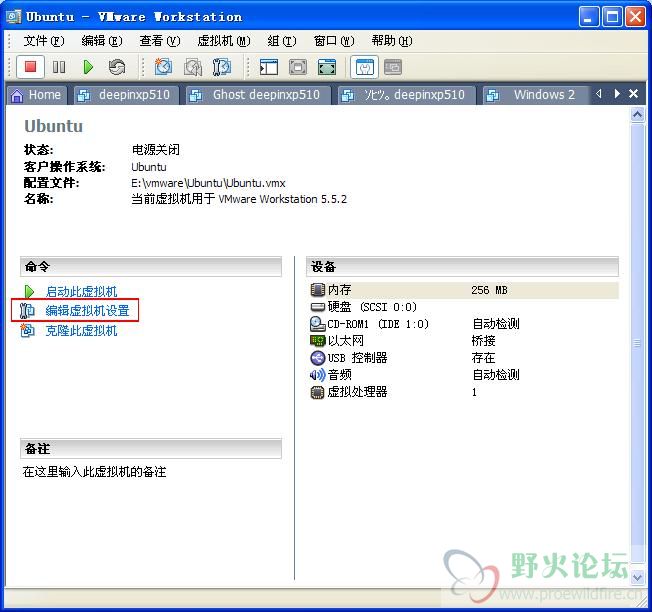Click the config path E:\vmware\Ubuntu\Ubuntu.vmx
Image resolution: width=652 pixels, height=612 pixels.
[x=208, y=183]
